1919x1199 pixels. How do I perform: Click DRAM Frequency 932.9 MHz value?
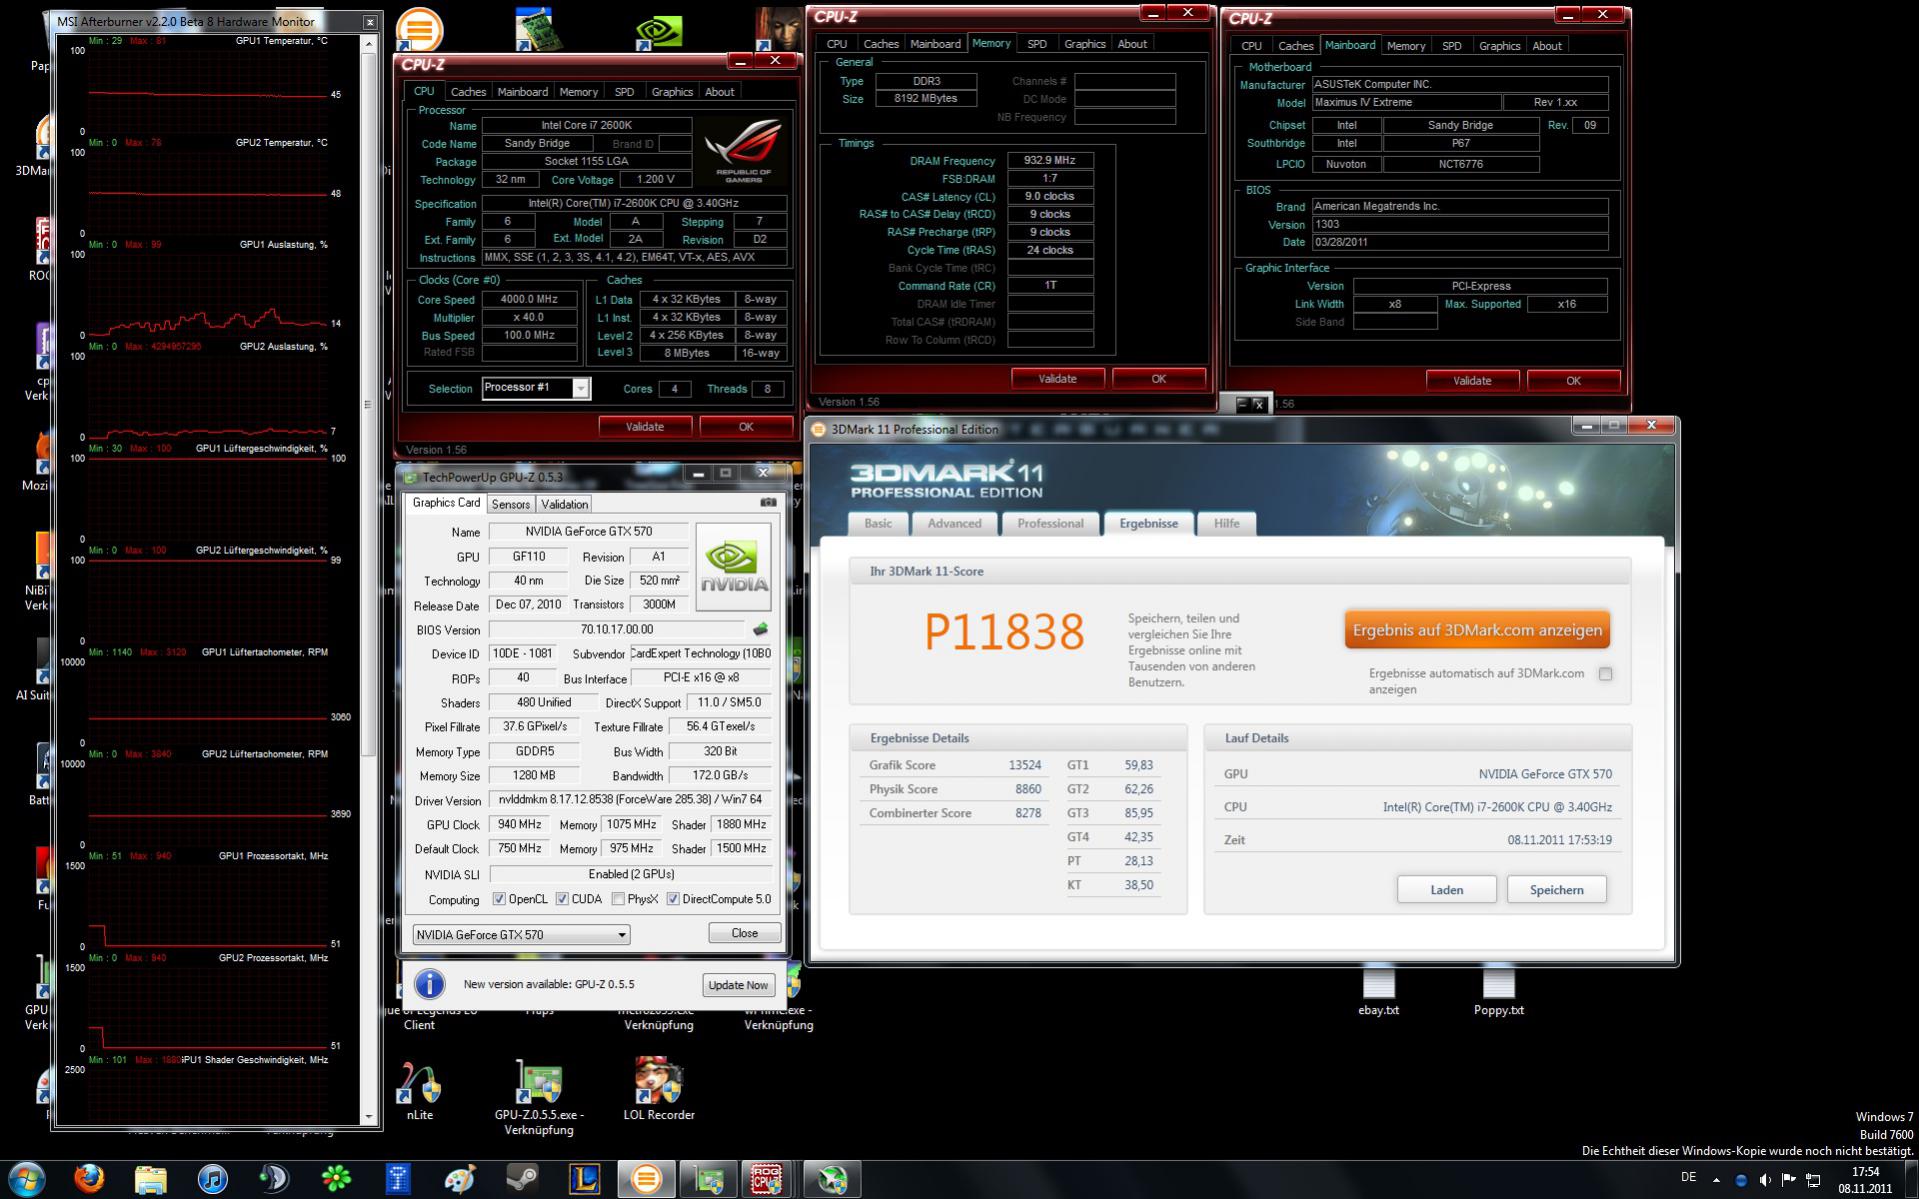click(x=1050, y=160)
